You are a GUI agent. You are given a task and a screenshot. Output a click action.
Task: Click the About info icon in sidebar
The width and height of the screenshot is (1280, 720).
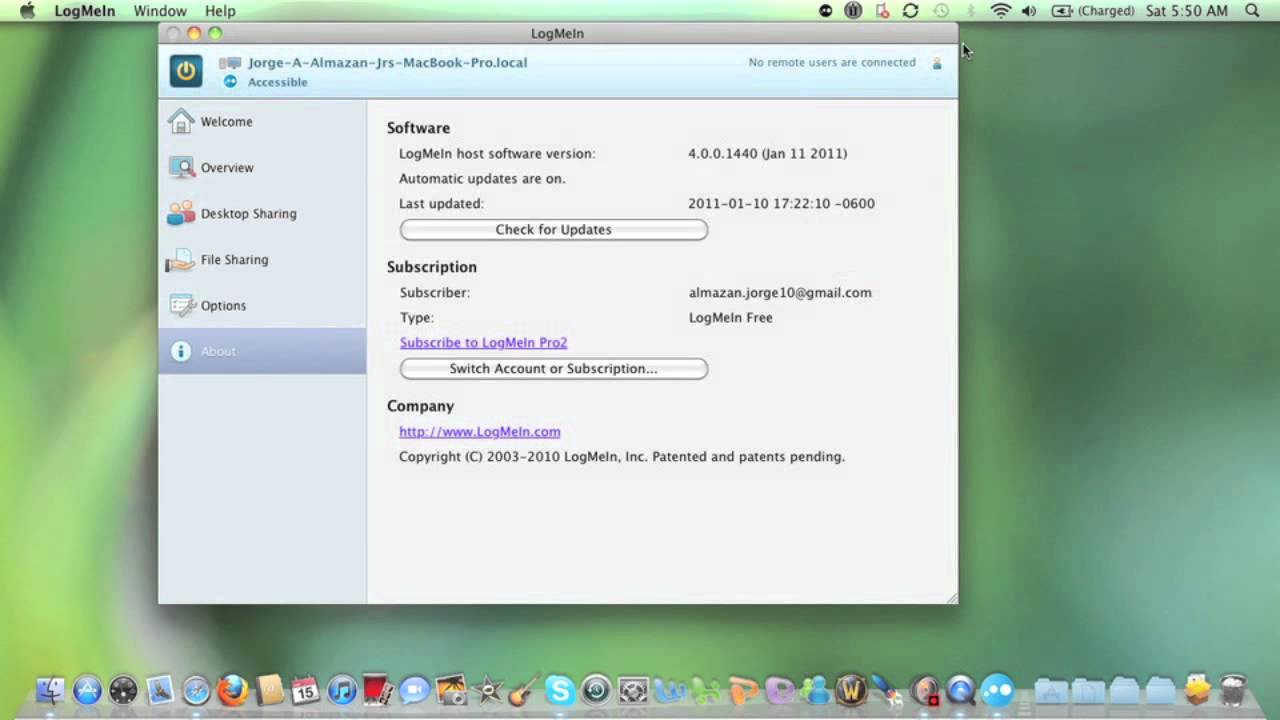point(181,351)
